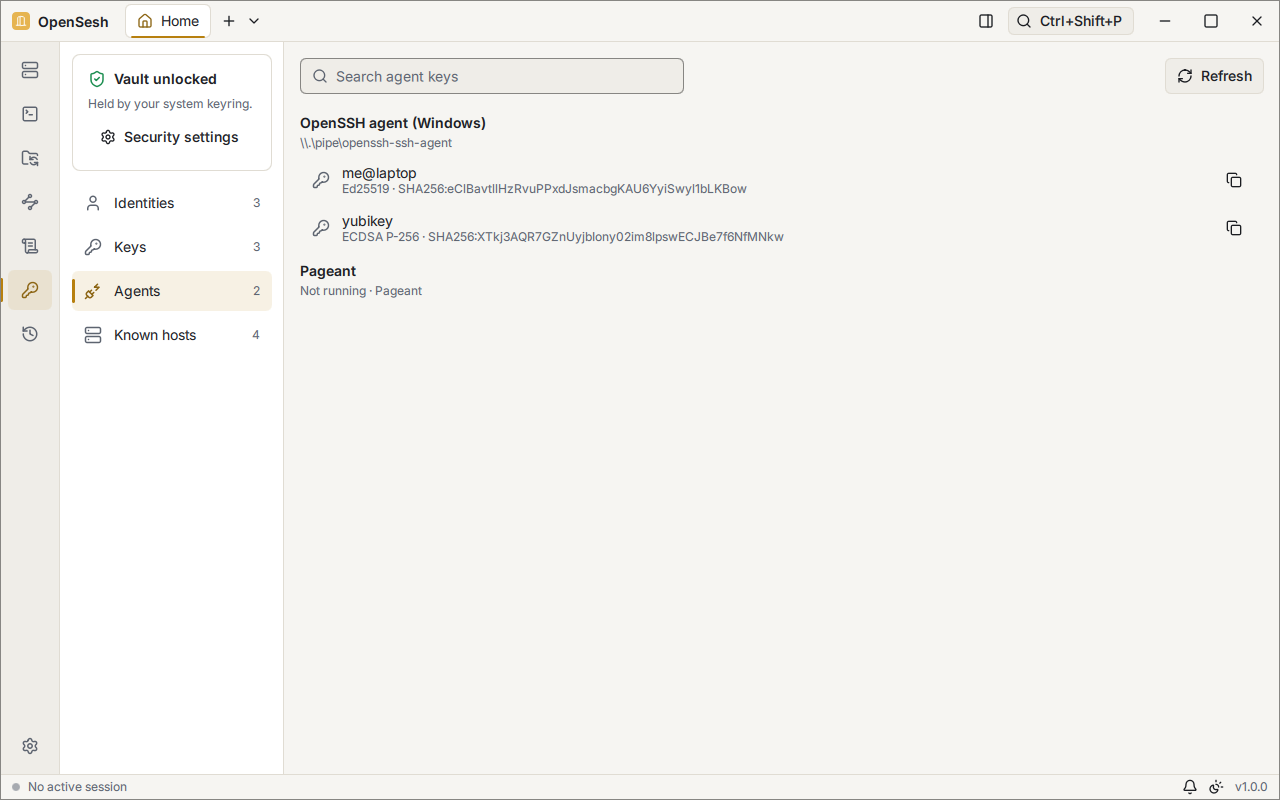Select the yubikey key row
This screenshot has height=800, width=1280.
point(780,228)
